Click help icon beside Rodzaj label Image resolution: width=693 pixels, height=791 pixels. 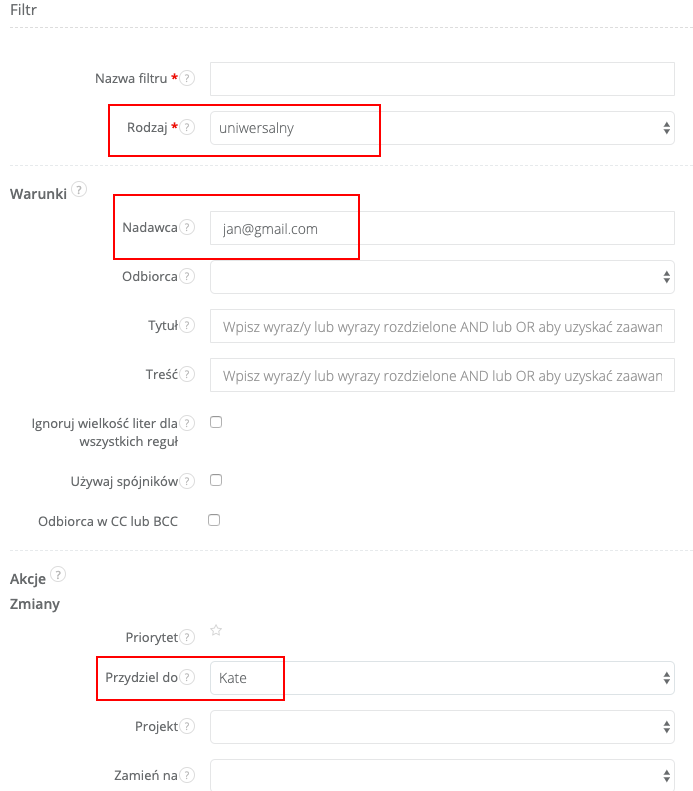187,127
